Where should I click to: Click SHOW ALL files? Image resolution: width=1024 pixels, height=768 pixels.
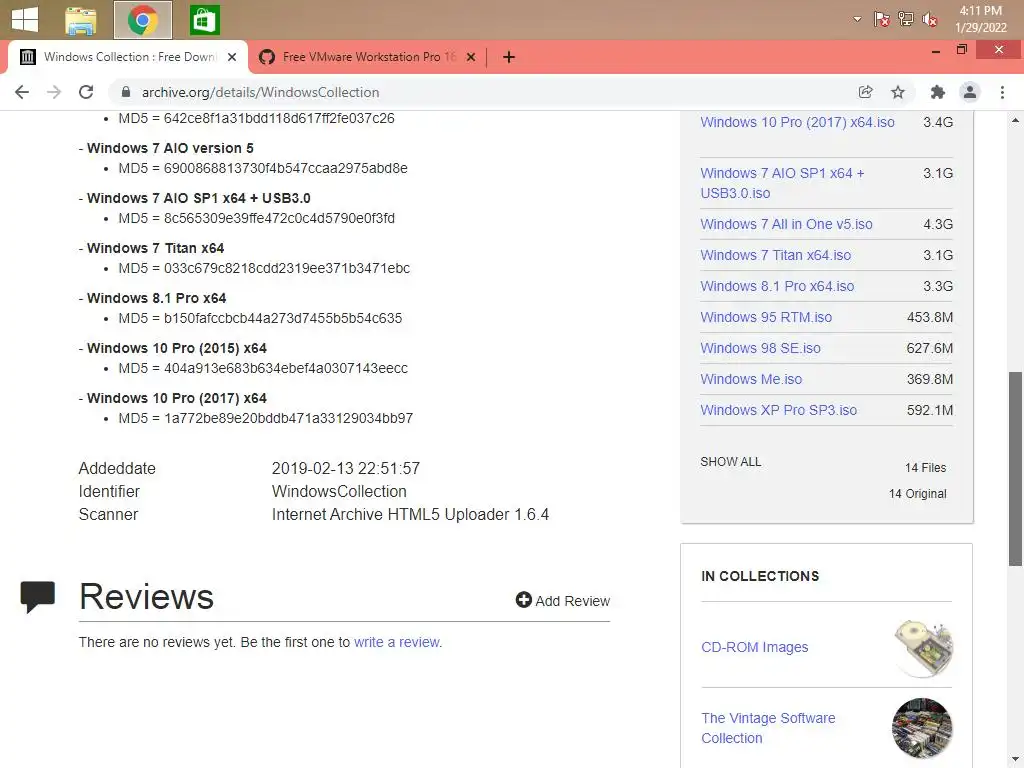(x=731, y=462)
